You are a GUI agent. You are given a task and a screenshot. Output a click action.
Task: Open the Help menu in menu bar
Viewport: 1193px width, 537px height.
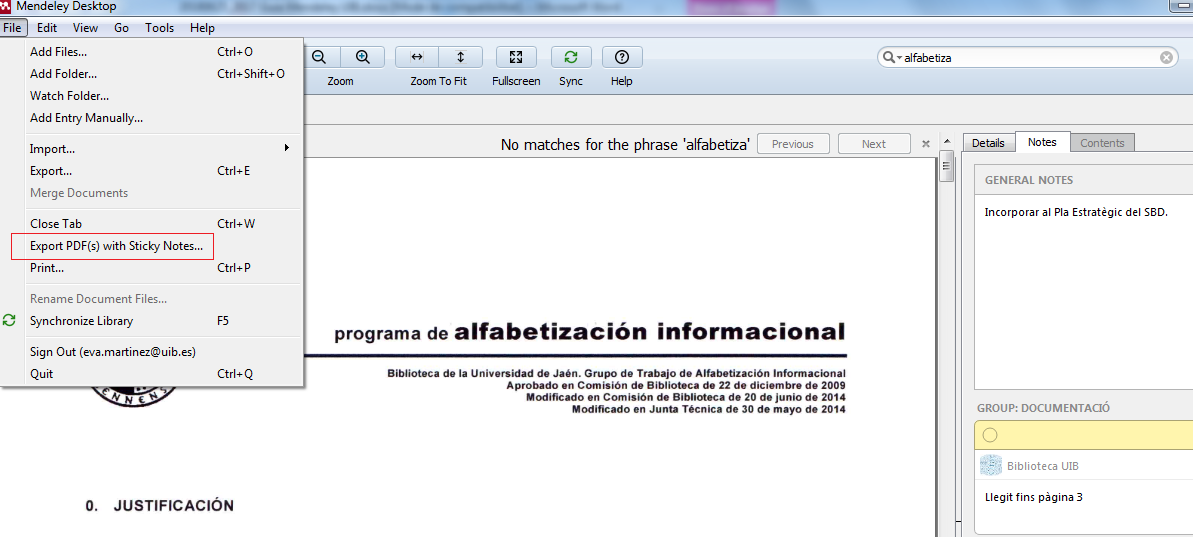(202, 28)
